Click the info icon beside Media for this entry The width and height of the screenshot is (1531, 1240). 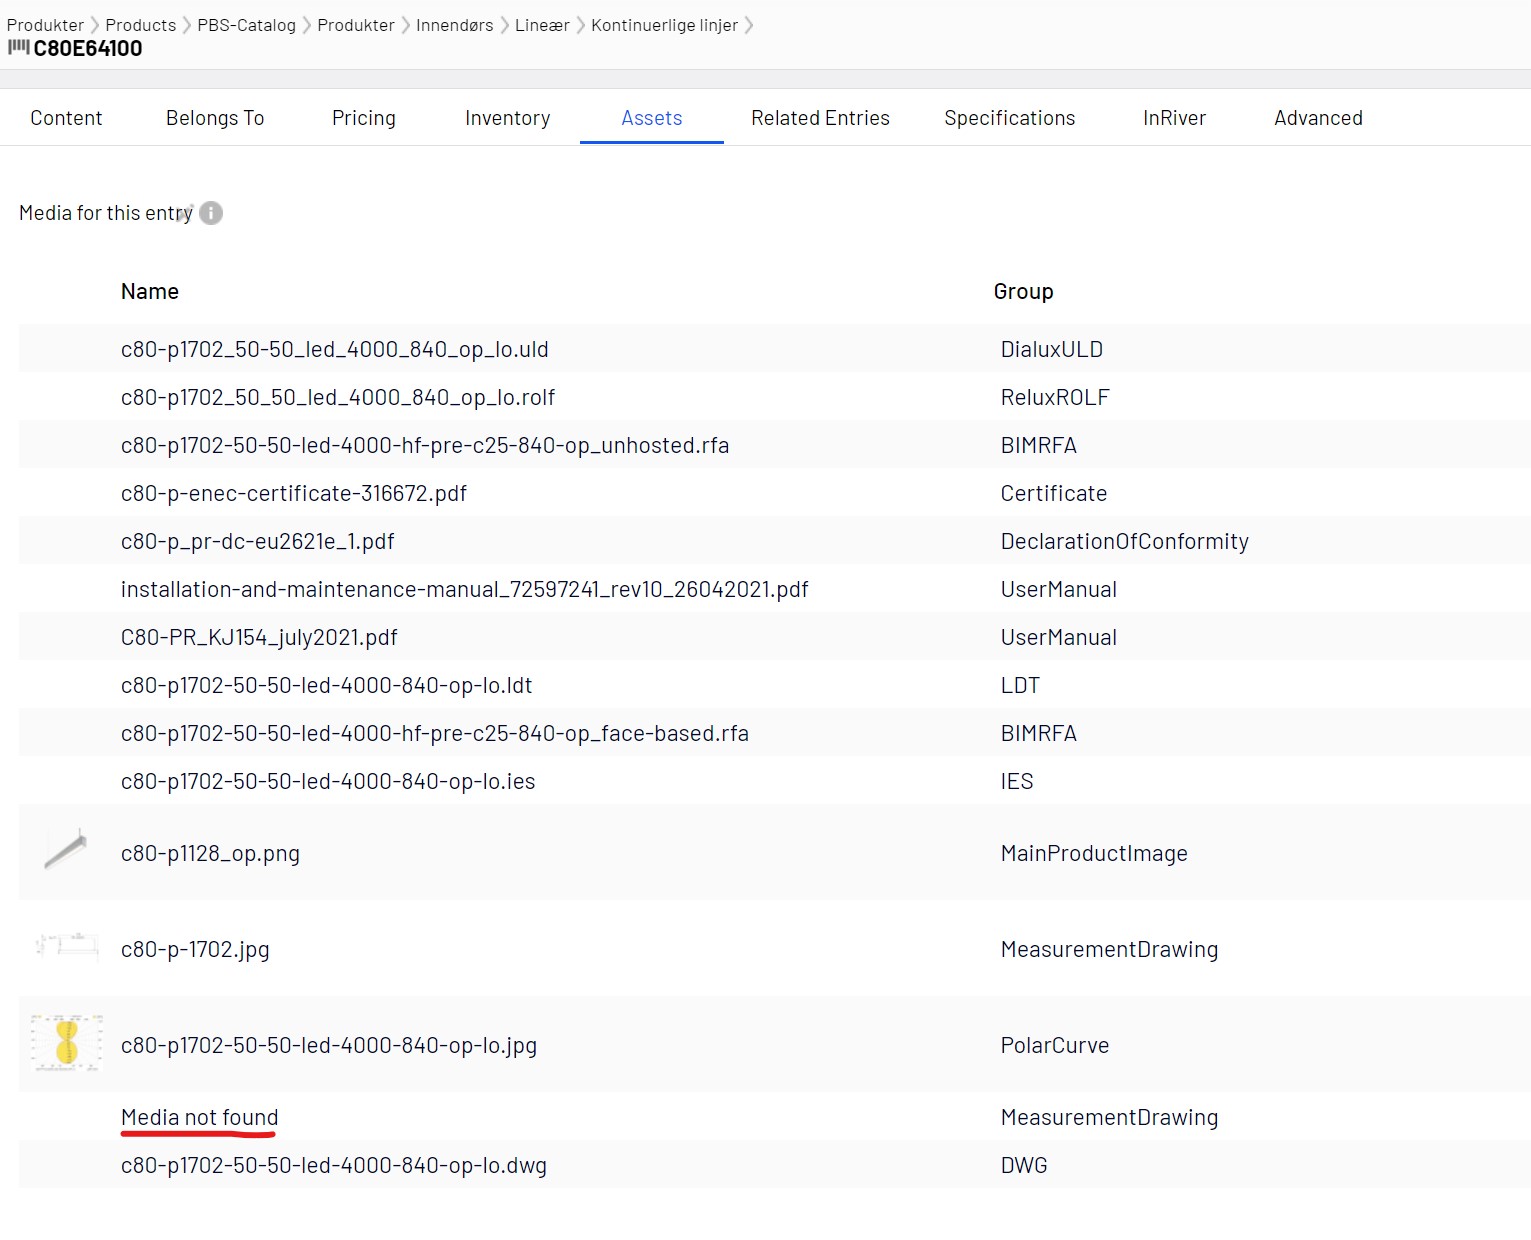point(211,213)
